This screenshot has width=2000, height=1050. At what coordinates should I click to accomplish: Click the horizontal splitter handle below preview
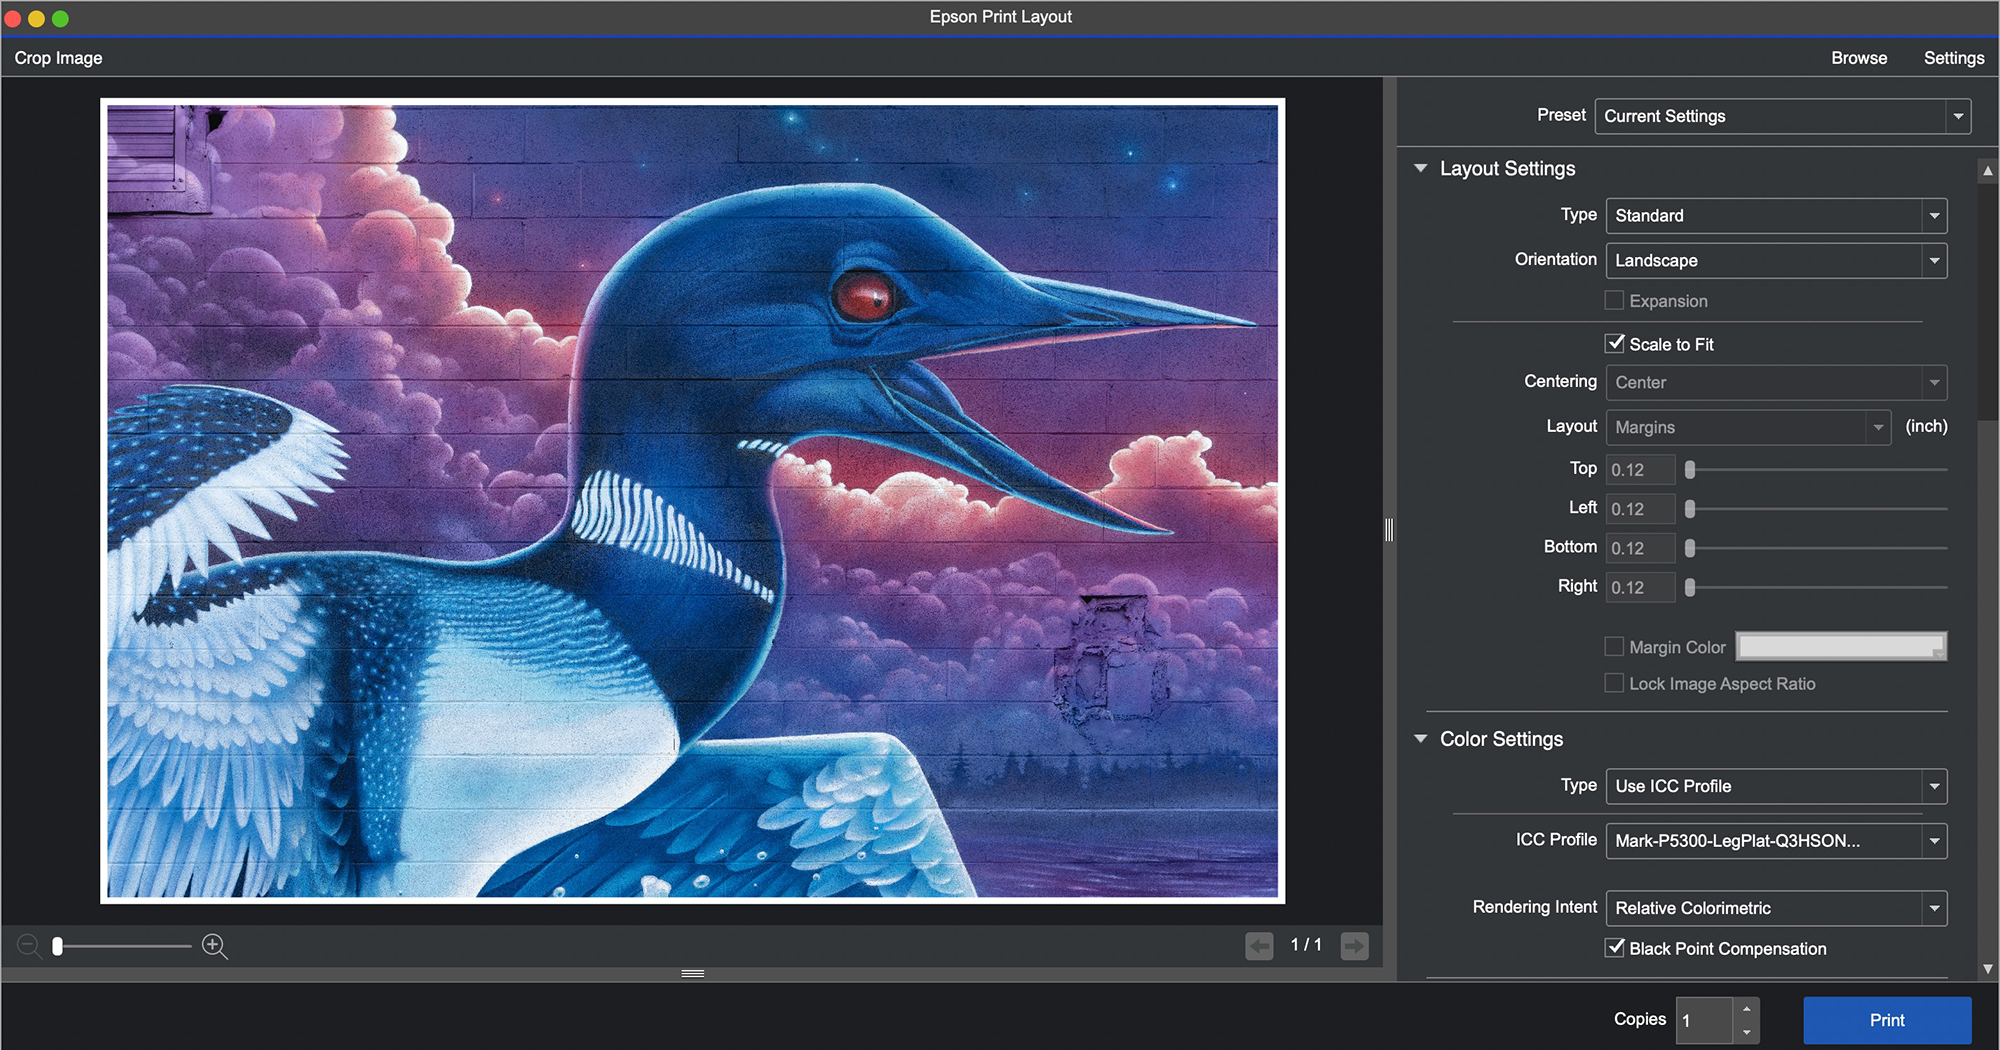click(693, 973)
